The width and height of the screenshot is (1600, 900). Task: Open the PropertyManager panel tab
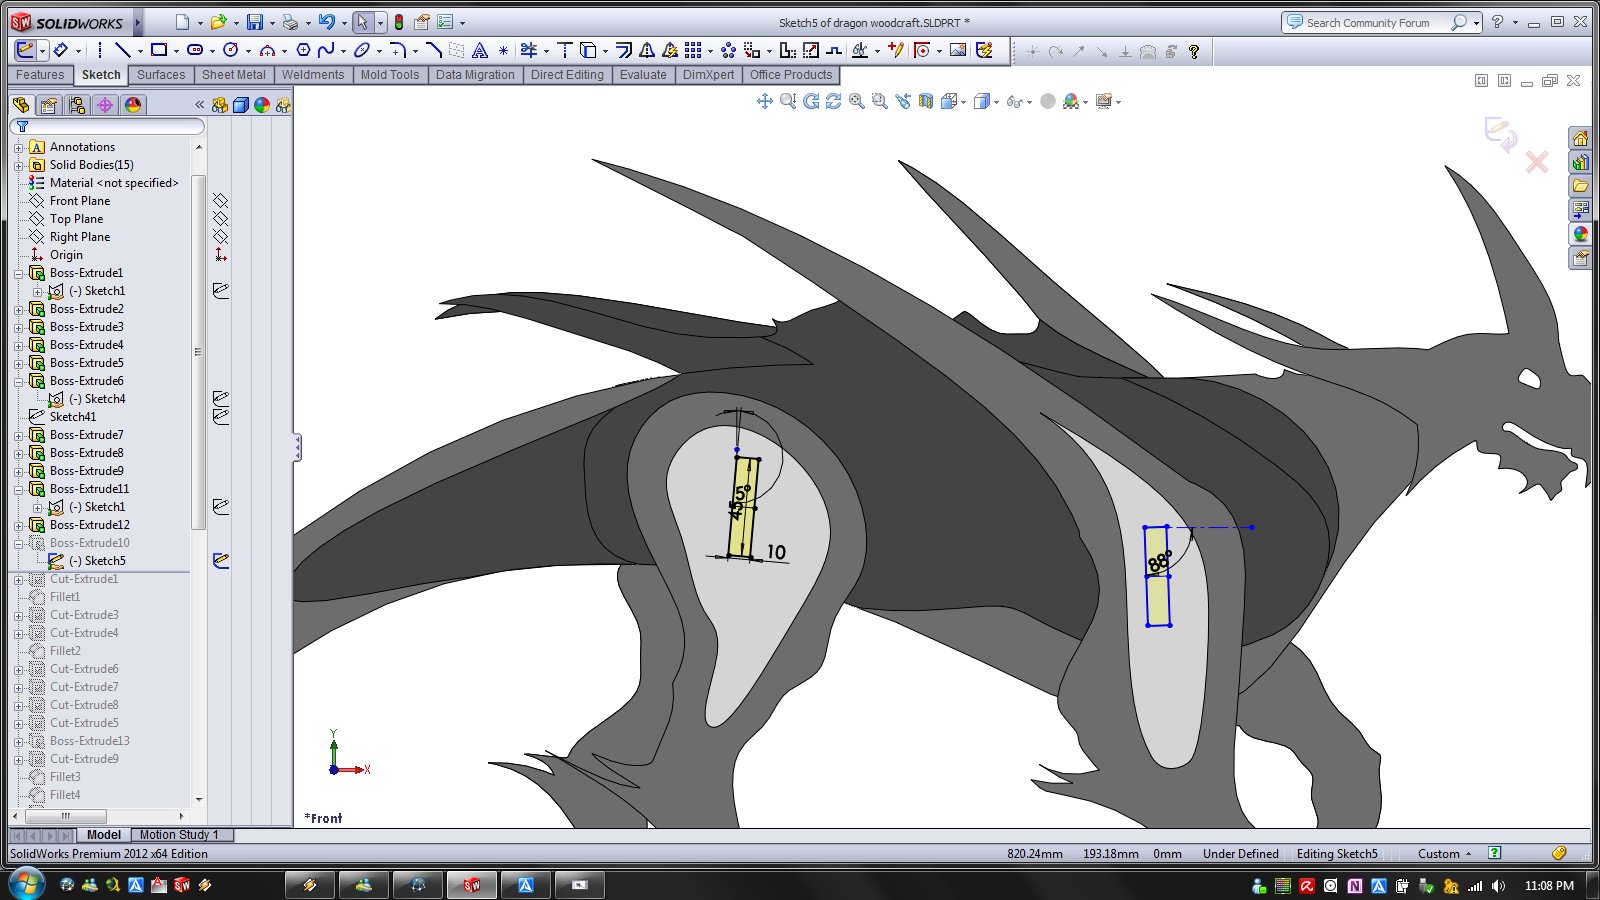pos(48,105)
